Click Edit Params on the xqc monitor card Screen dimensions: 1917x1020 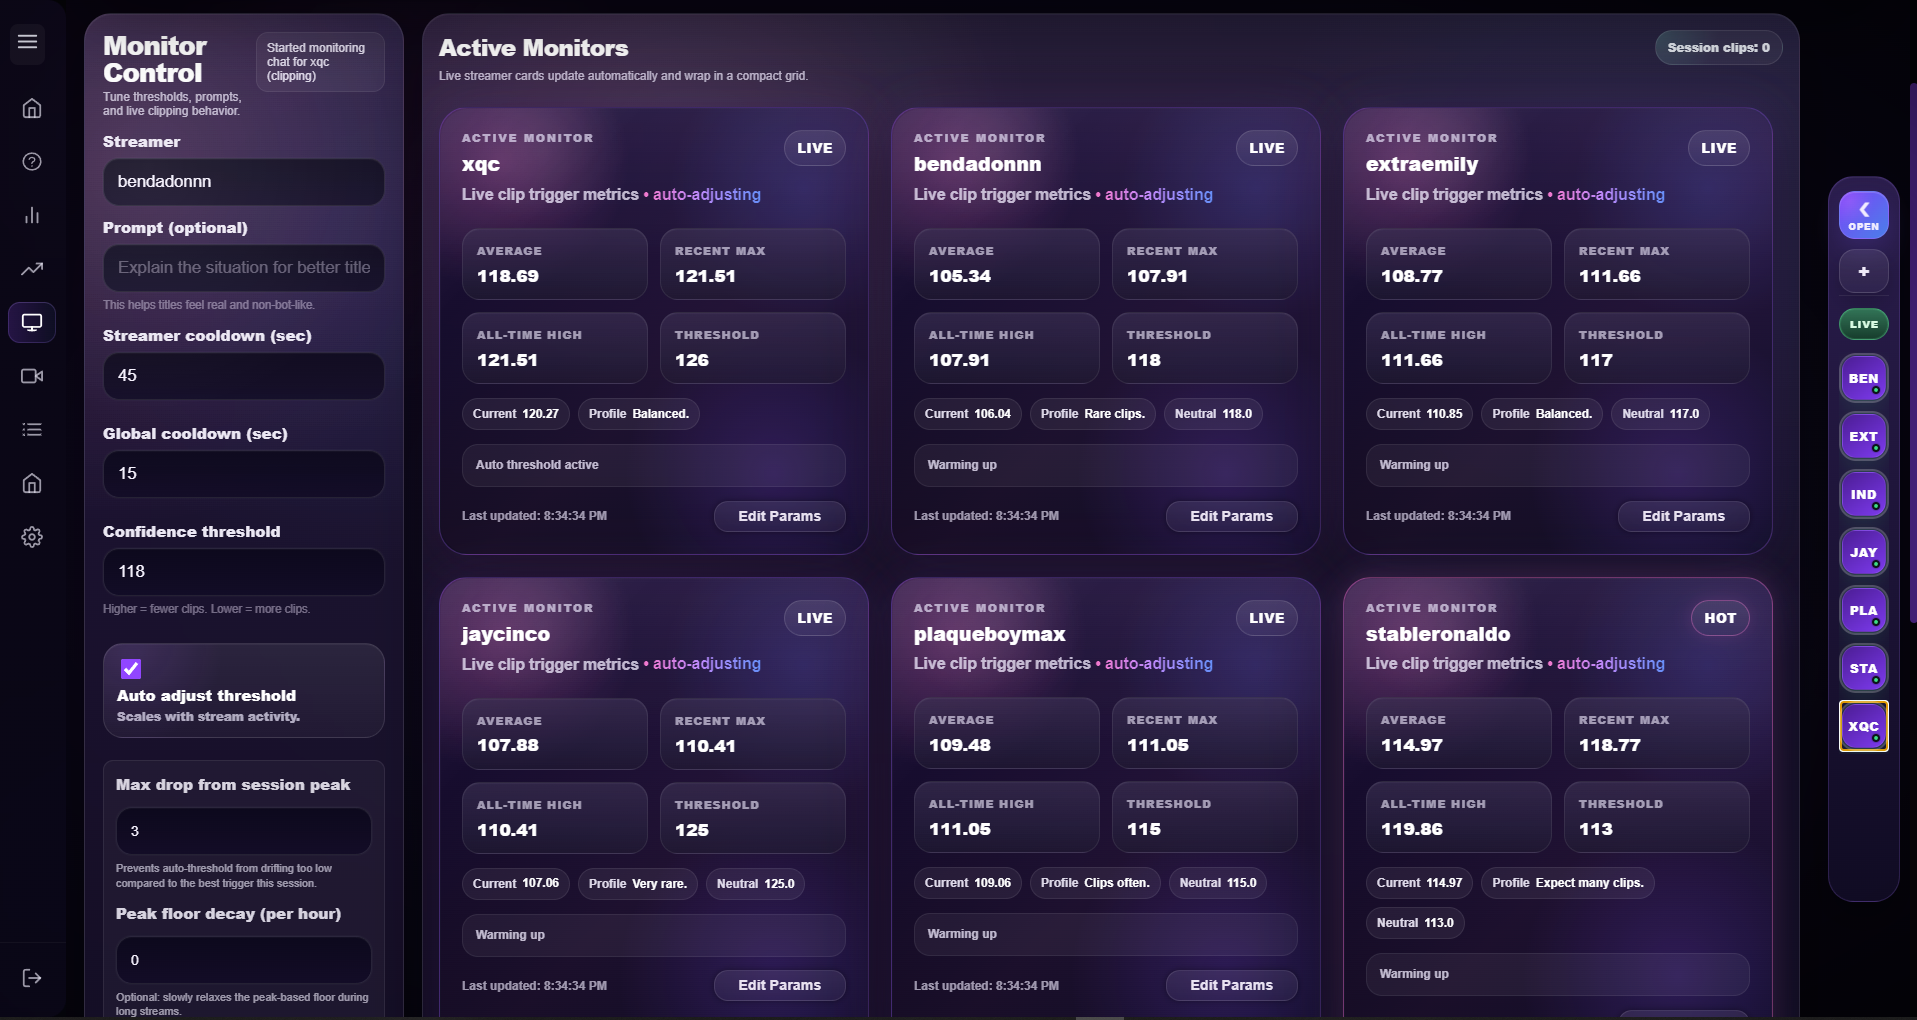(x=779, y=516)
